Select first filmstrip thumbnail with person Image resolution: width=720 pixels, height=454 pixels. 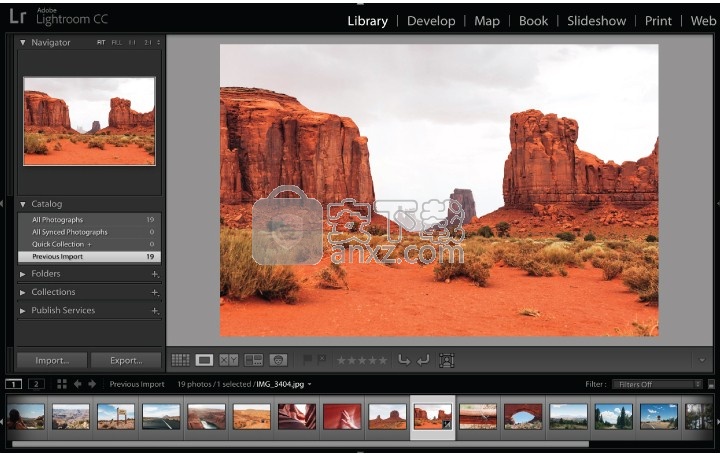(x=26, y=416)
